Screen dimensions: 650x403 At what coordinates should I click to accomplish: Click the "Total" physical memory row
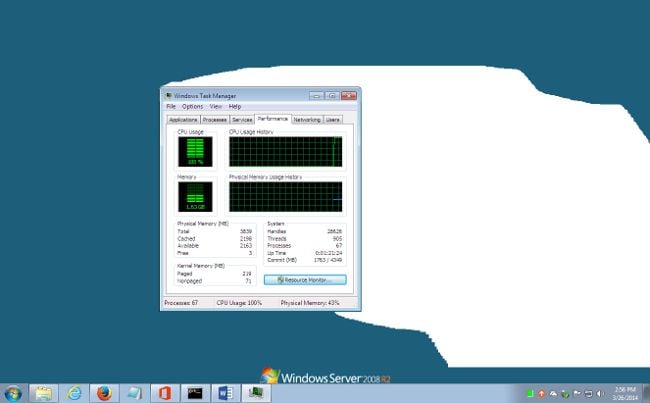(214, 231)
